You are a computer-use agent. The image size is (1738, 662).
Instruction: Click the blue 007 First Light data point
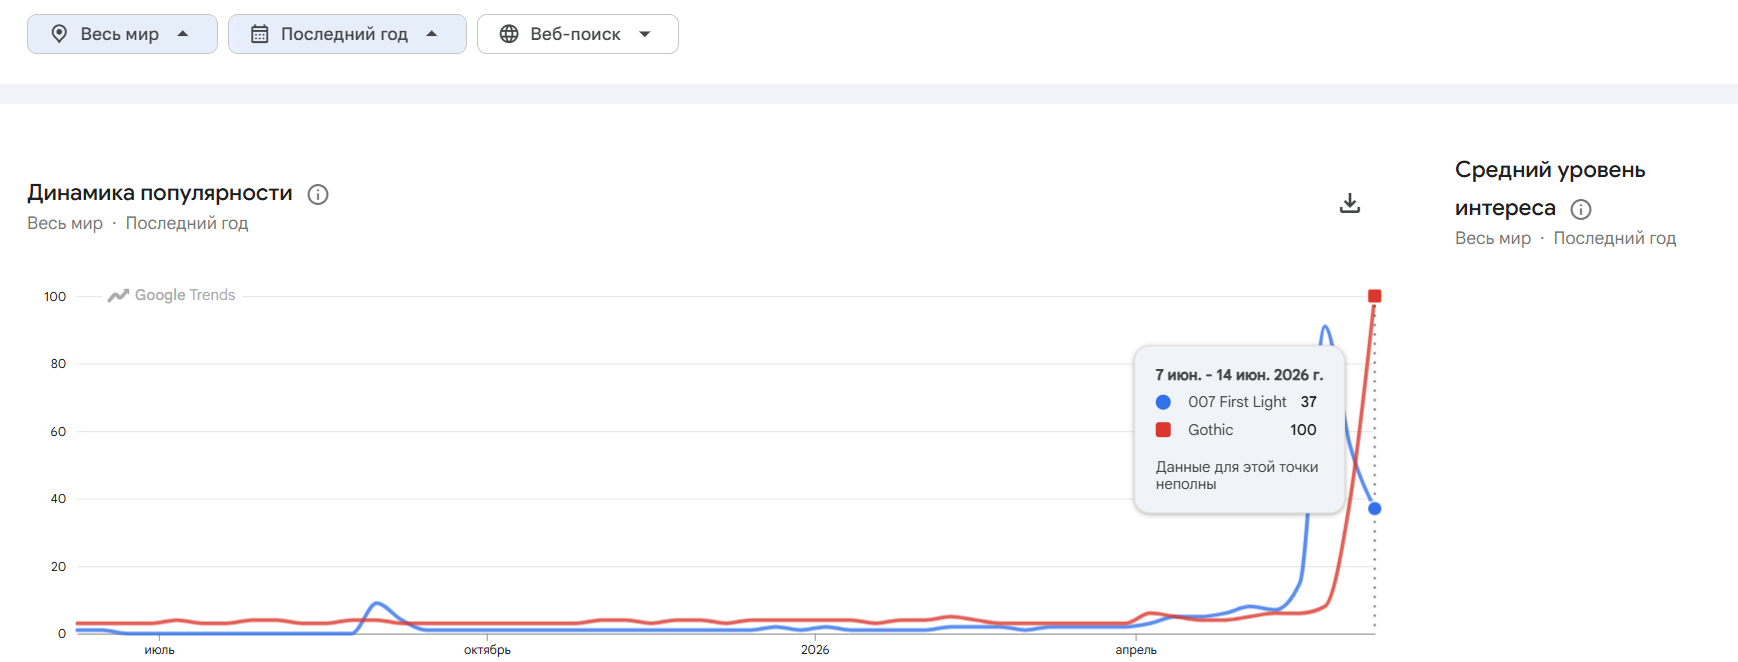[x=1375, y=509]
